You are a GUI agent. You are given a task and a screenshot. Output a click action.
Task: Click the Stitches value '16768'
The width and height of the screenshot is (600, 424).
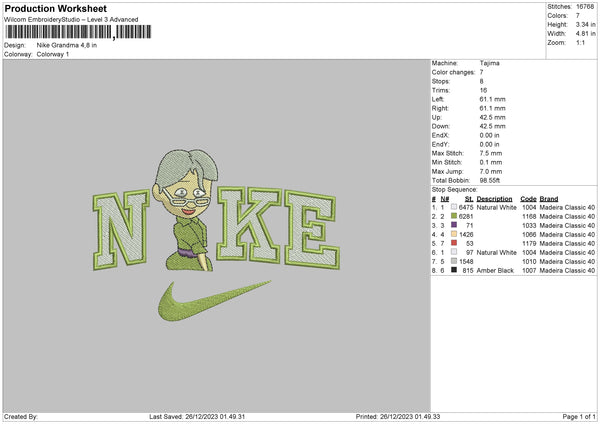pyautogui.click(x=585, y=7)
